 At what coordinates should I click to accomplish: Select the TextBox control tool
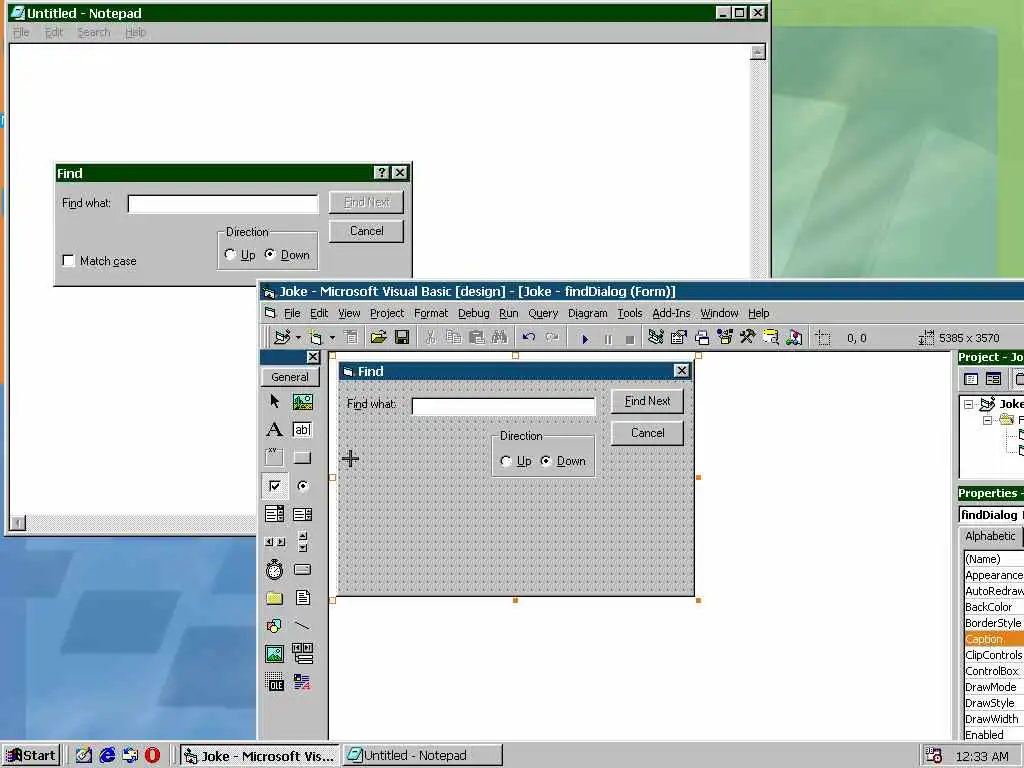tap(302, 429)
